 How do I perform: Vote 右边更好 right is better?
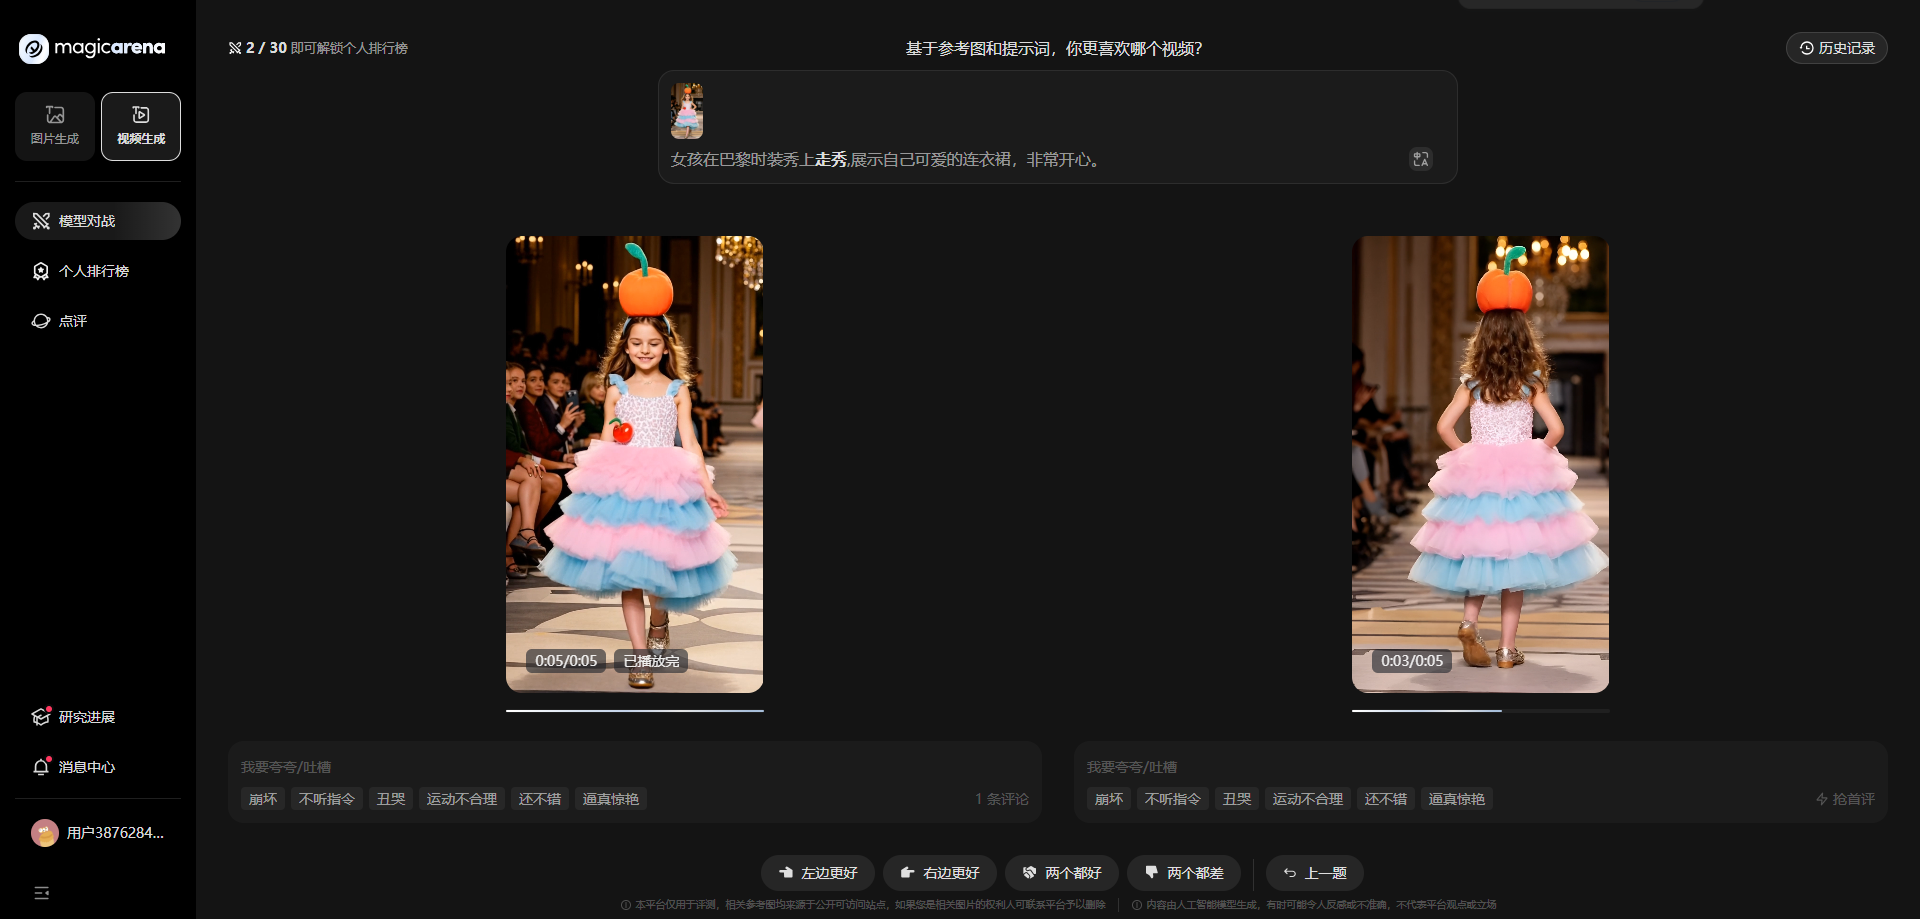939,873
